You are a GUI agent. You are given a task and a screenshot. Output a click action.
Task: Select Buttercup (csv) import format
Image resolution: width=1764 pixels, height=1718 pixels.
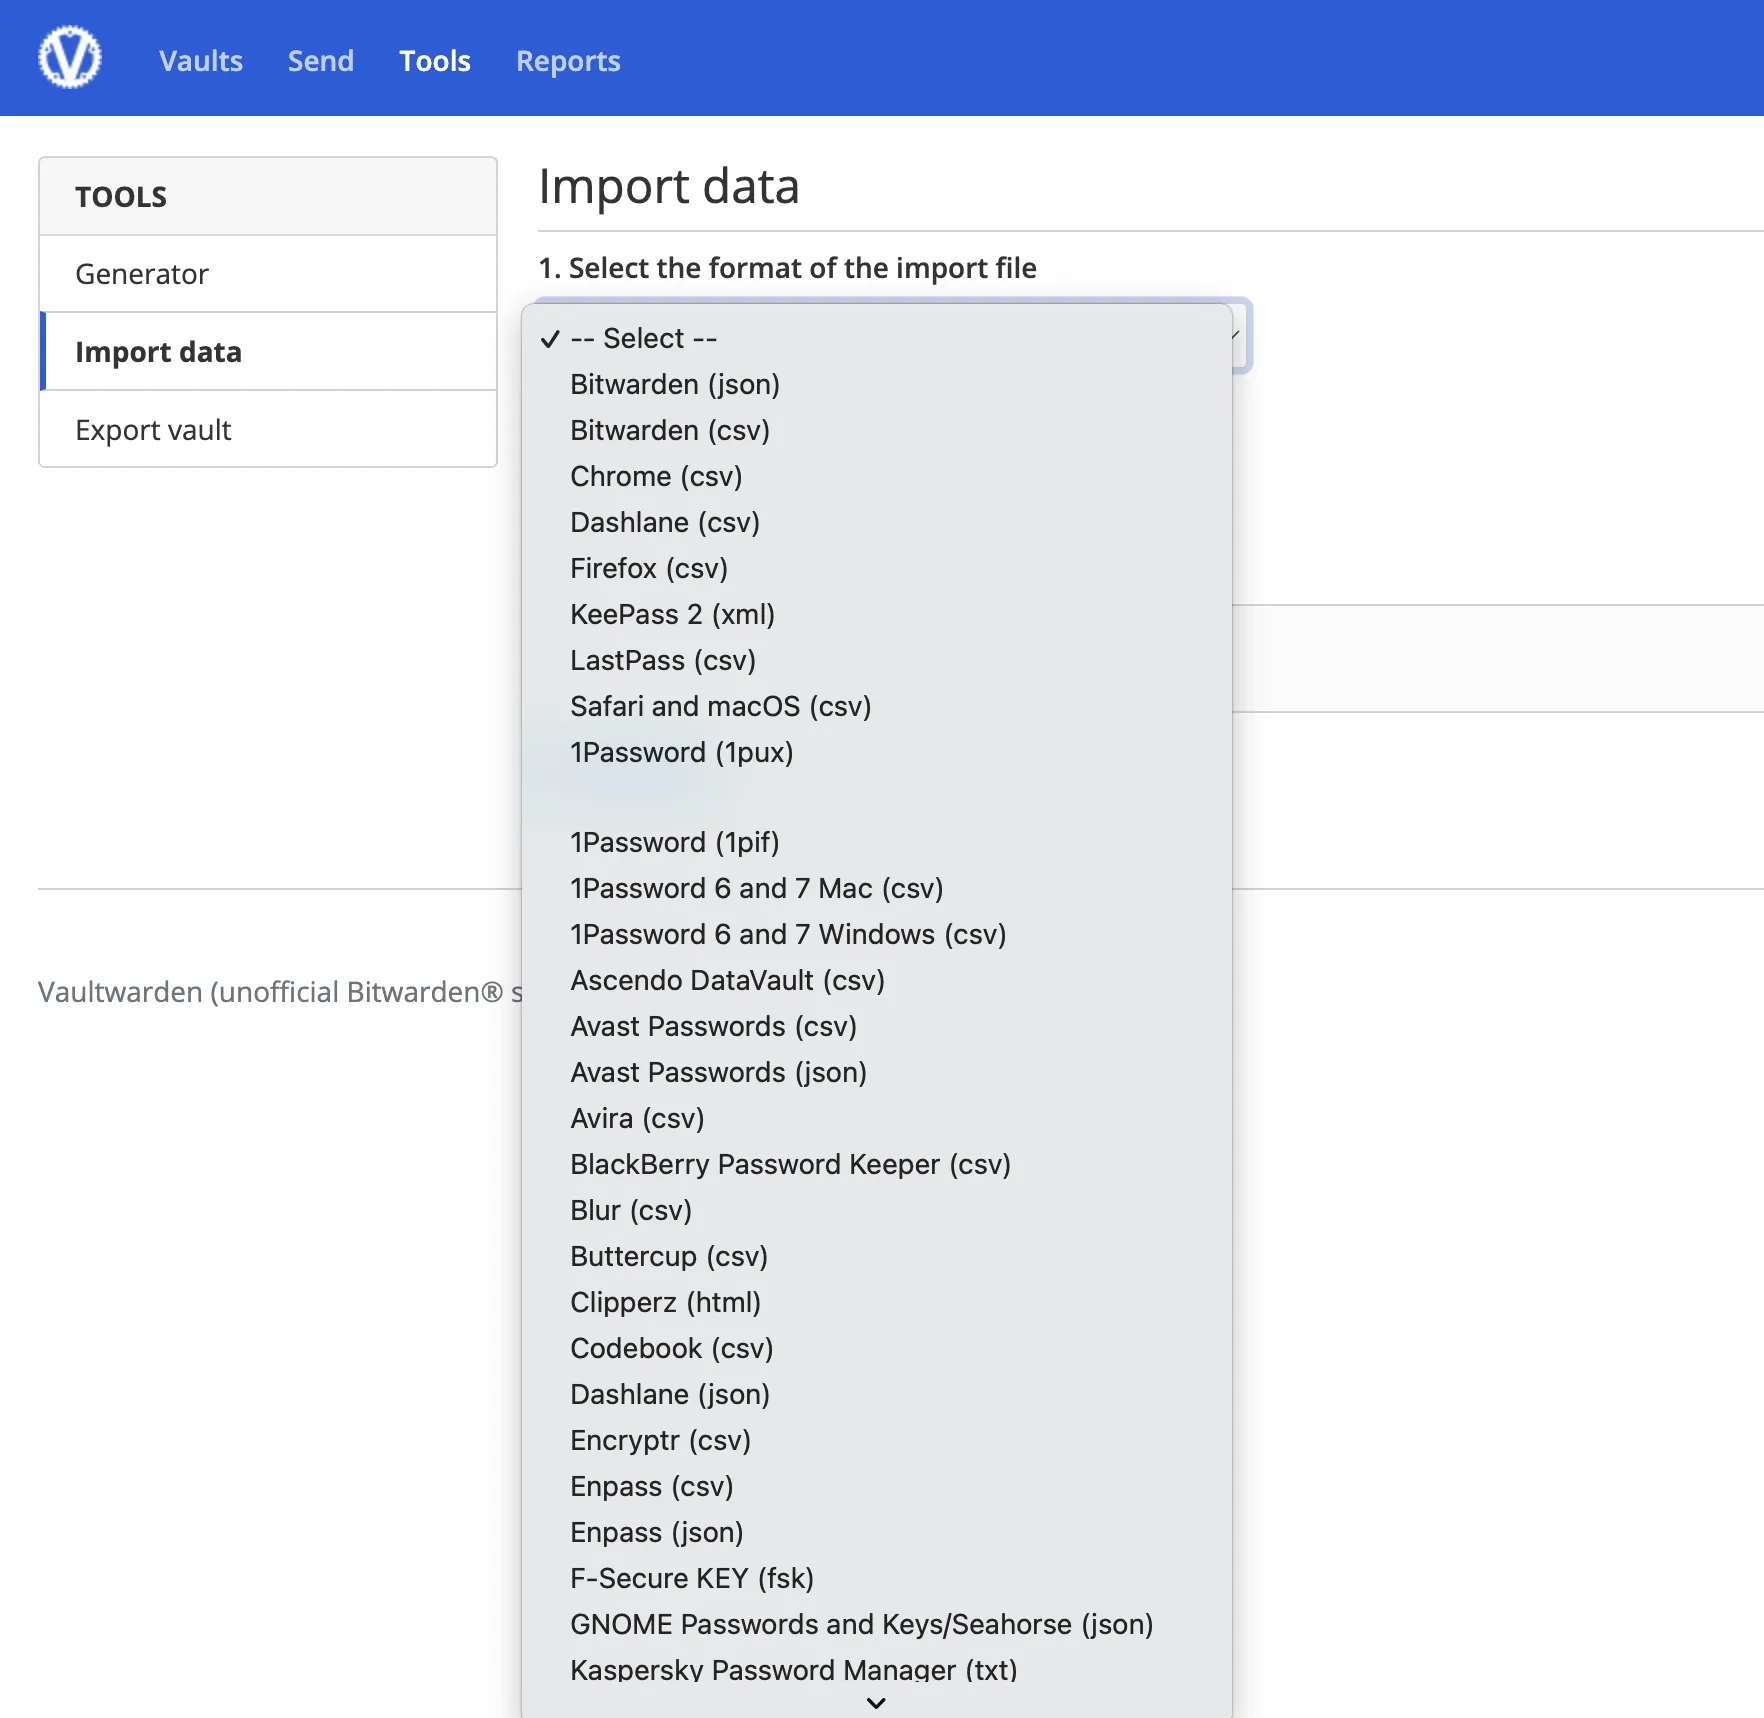click(668, 1256)
